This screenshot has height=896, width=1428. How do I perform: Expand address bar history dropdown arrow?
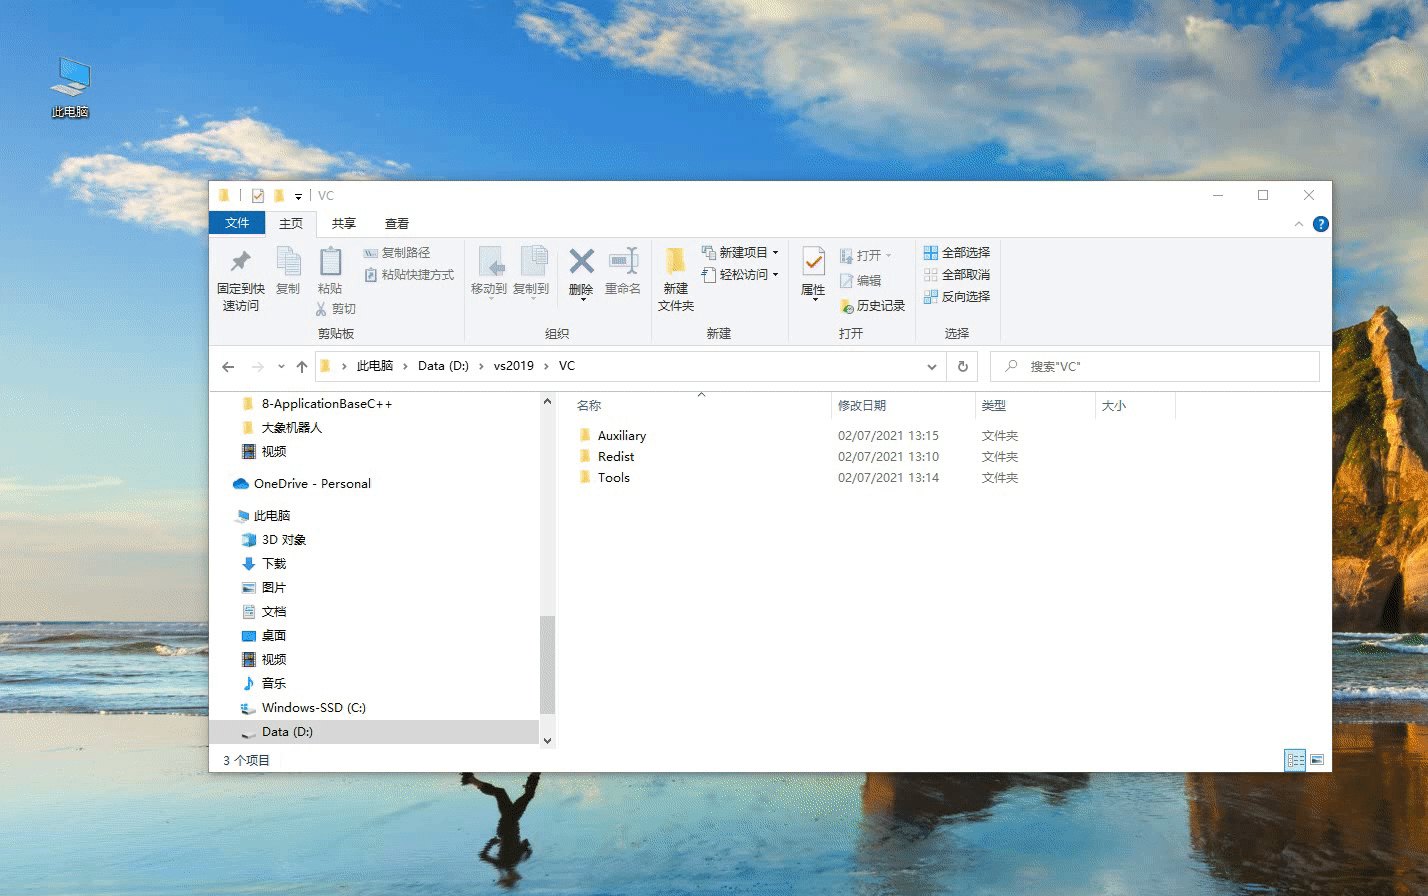tap(932, 367)
